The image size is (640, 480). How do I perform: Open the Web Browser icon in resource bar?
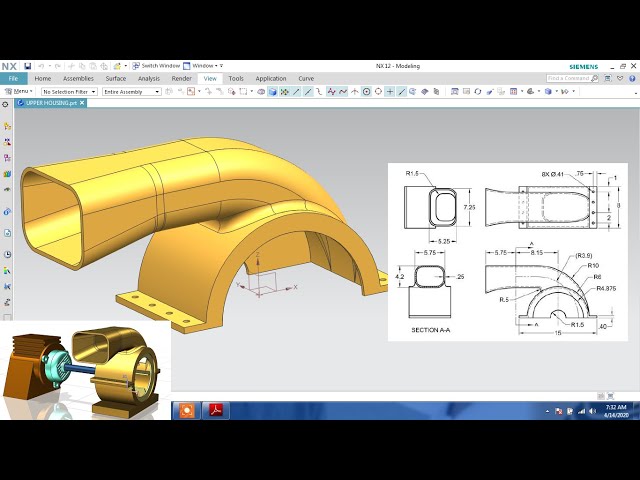pos(7,233)
